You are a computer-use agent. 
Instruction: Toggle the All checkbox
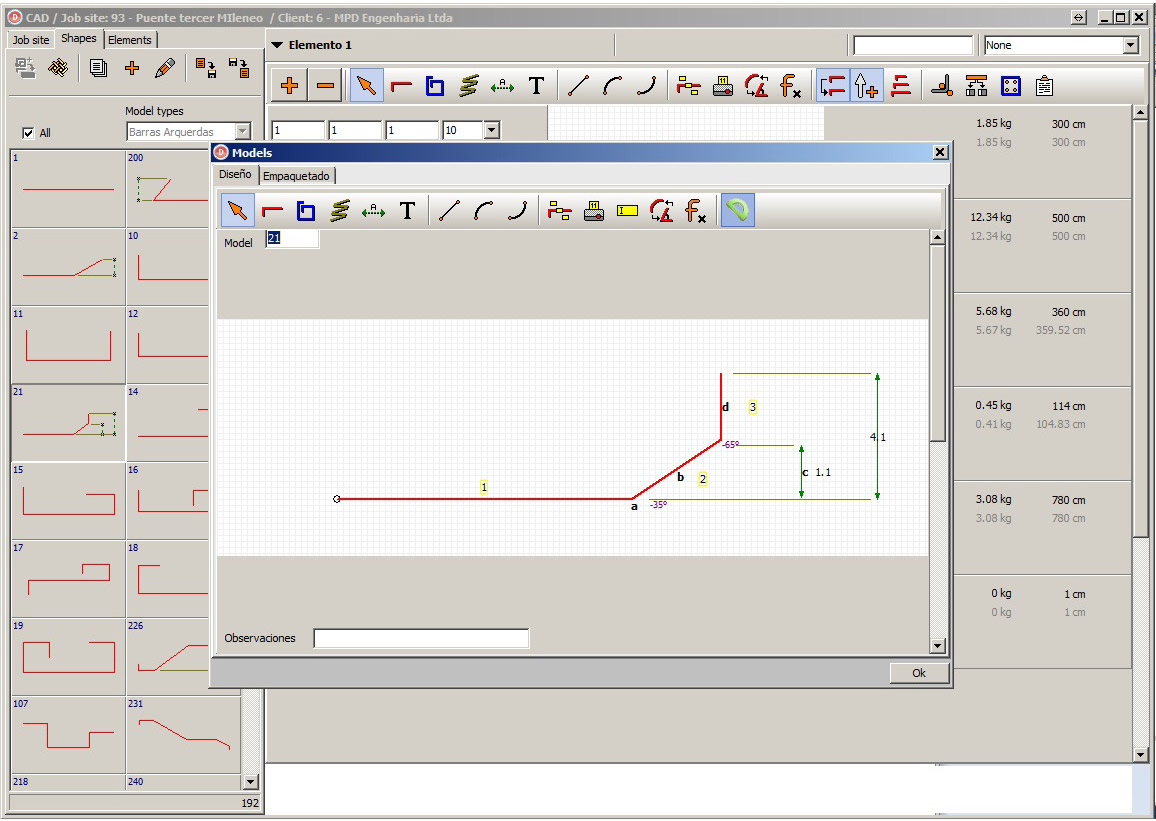pyautogui.click(x=28, y=133)
